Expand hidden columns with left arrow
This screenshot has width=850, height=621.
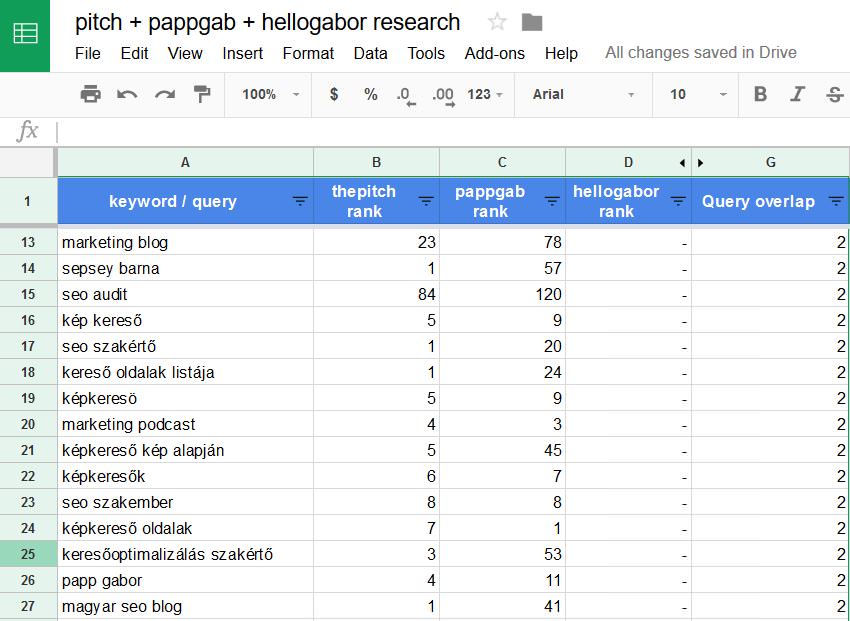(x=682, y=163)
